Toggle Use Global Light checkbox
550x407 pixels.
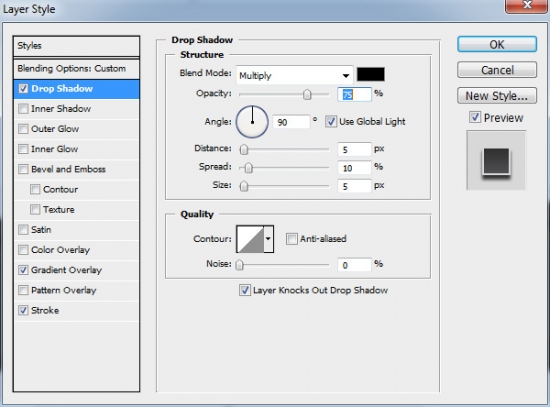[x=330, y=122]
